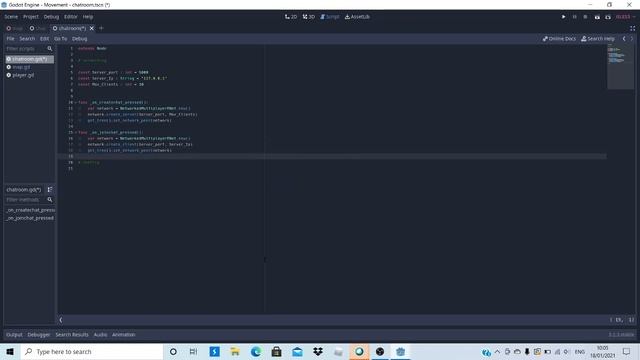Play a custom scene
640x360 pixels.
(x=608, y=17)
